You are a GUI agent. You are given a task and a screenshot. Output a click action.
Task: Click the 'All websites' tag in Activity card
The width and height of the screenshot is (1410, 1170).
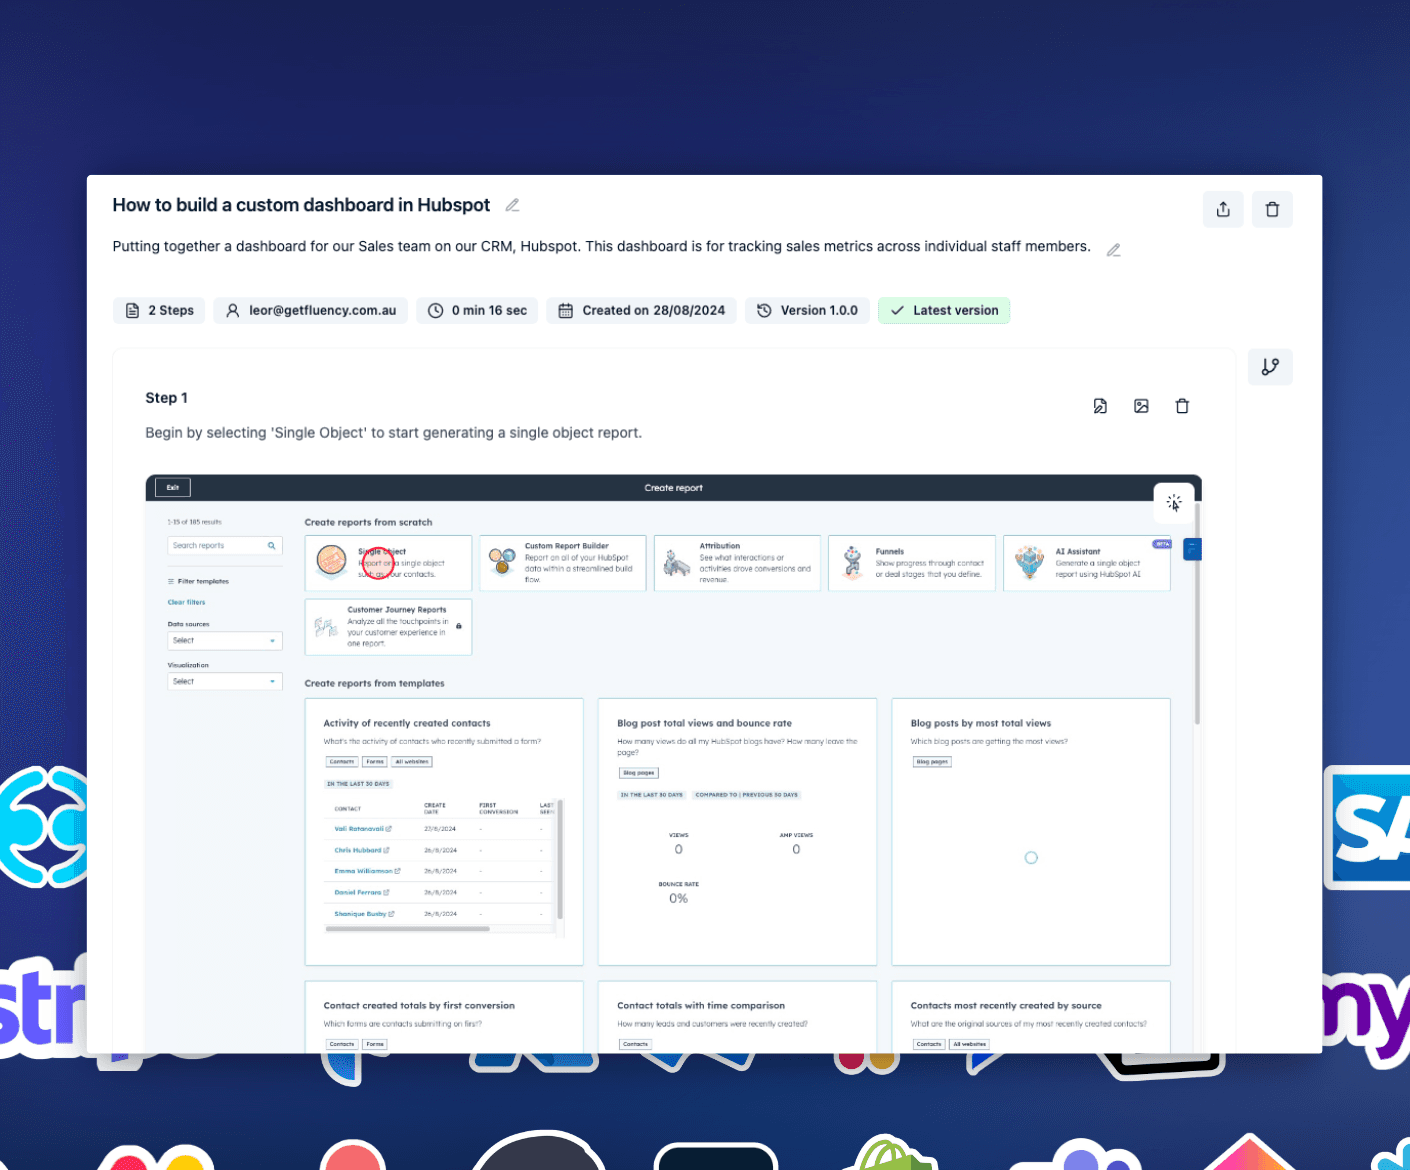(412, 762)
